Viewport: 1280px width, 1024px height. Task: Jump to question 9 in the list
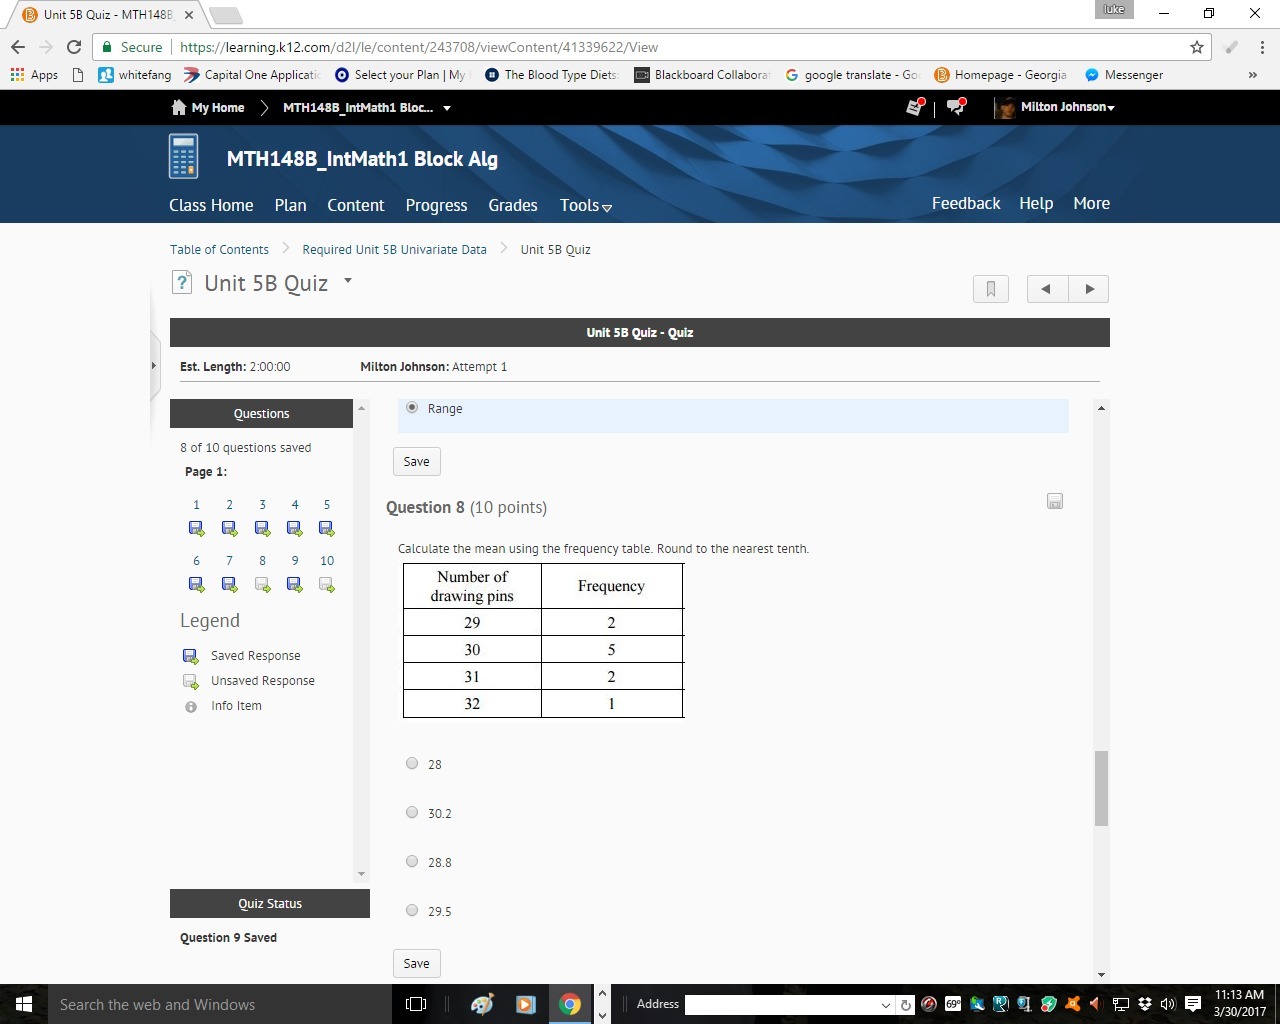tap(295, 561)
